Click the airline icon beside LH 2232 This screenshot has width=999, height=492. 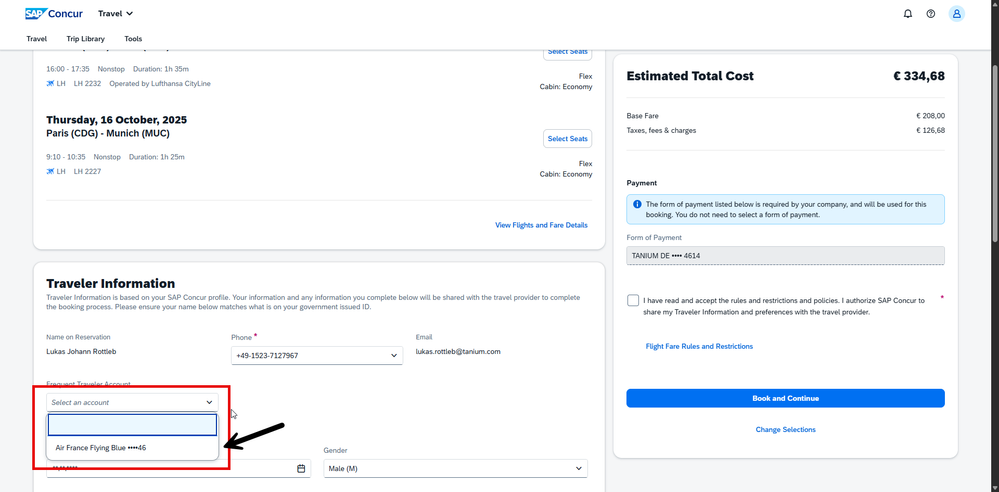tap(51, 84)
